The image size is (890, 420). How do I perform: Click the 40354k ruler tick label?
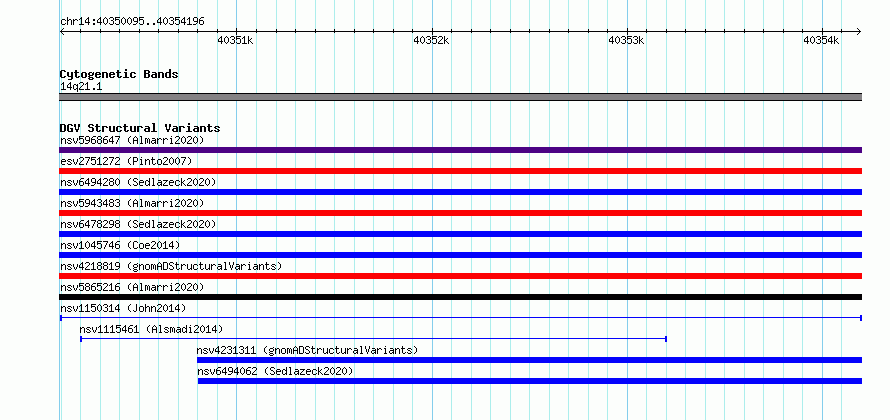coord(821,40)
